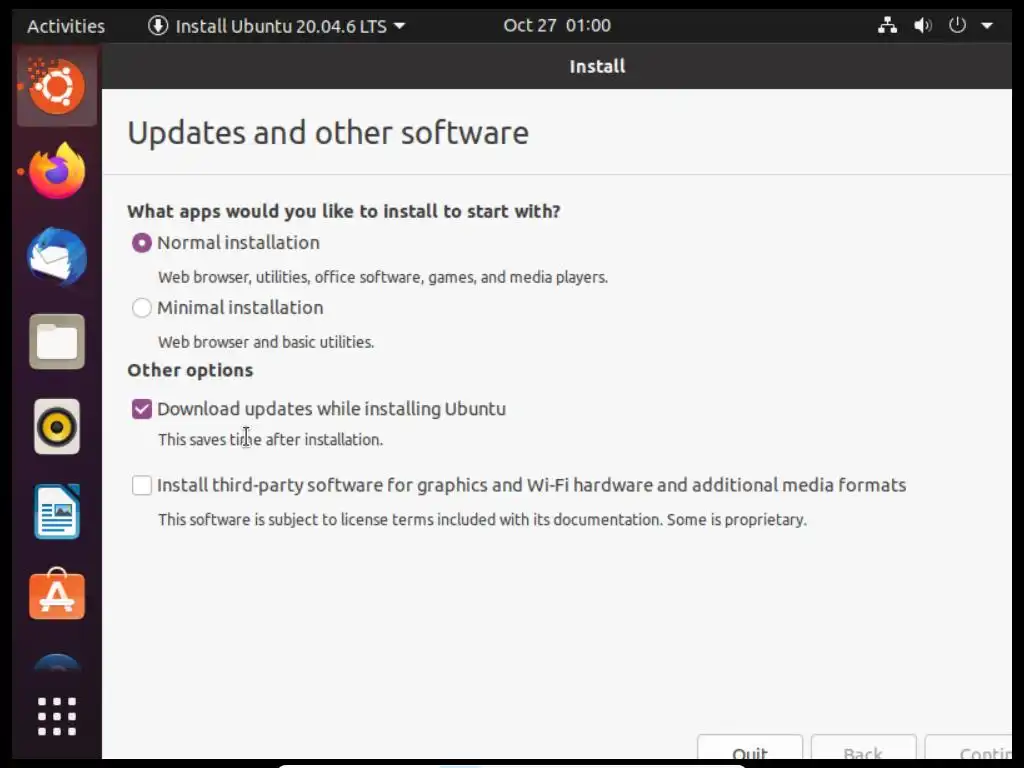Screen dimensions: 1024x768
Task: Open the Oct 27 01:00 clock menu
Action: (557, 25)
